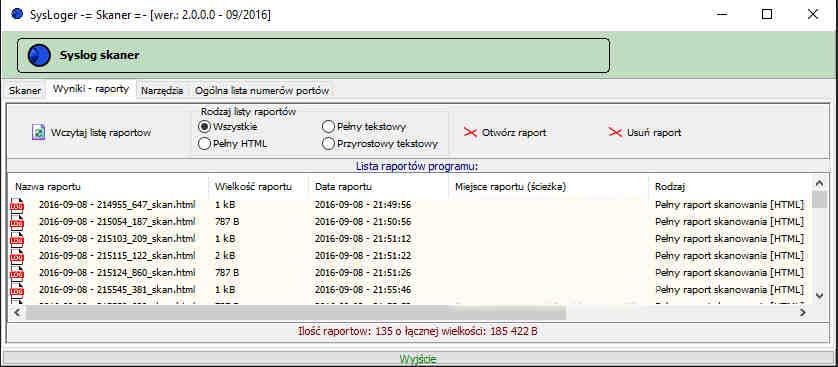Click the Syslog skaner header banner
Viewport: 838px width, 367px height.
(313, 56)
